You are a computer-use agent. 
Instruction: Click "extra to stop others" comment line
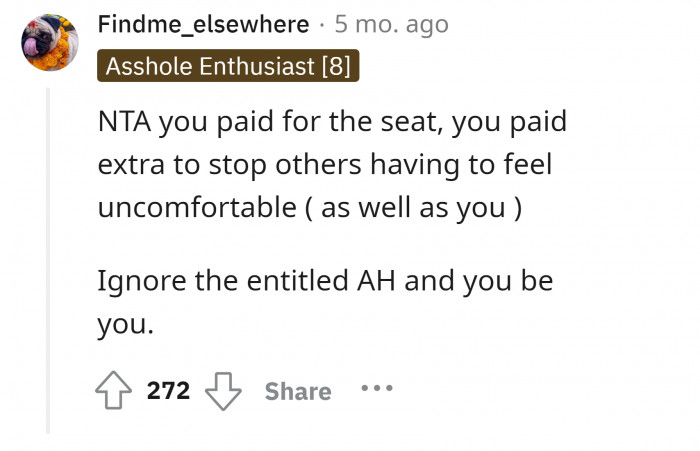226,165
